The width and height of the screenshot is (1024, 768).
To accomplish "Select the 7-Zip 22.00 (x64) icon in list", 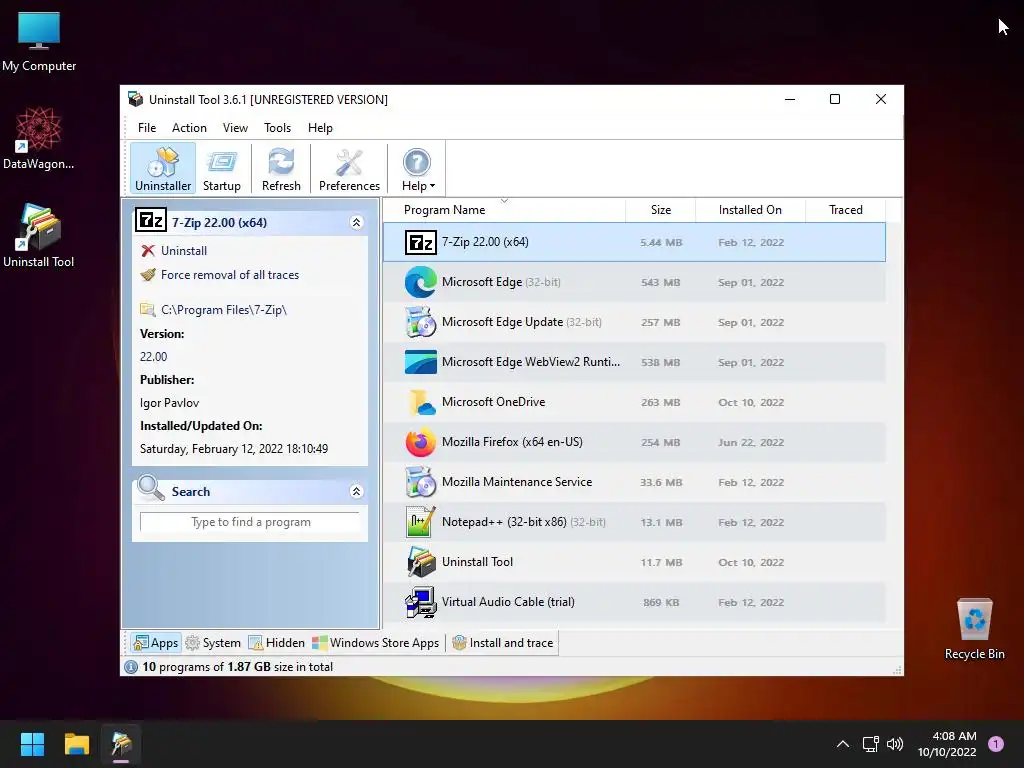I will click(421, 242).
